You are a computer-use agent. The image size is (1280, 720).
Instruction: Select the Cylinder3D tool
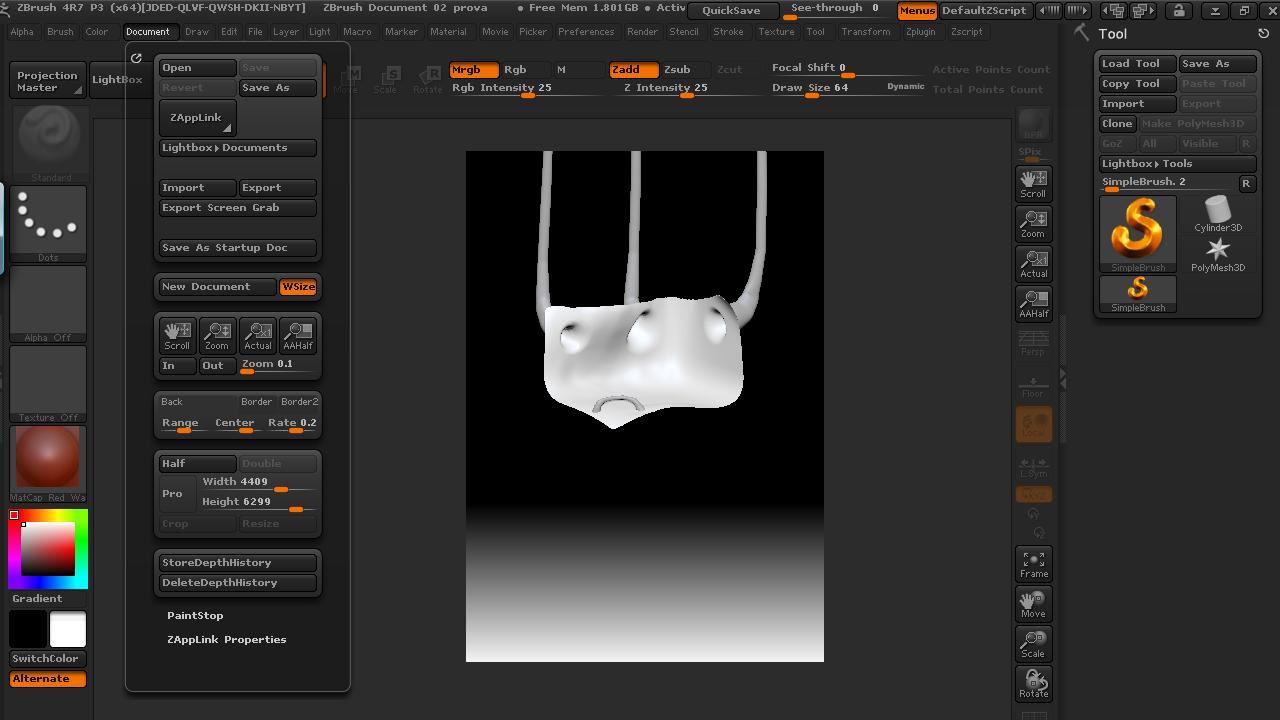tap(1218, 214)
